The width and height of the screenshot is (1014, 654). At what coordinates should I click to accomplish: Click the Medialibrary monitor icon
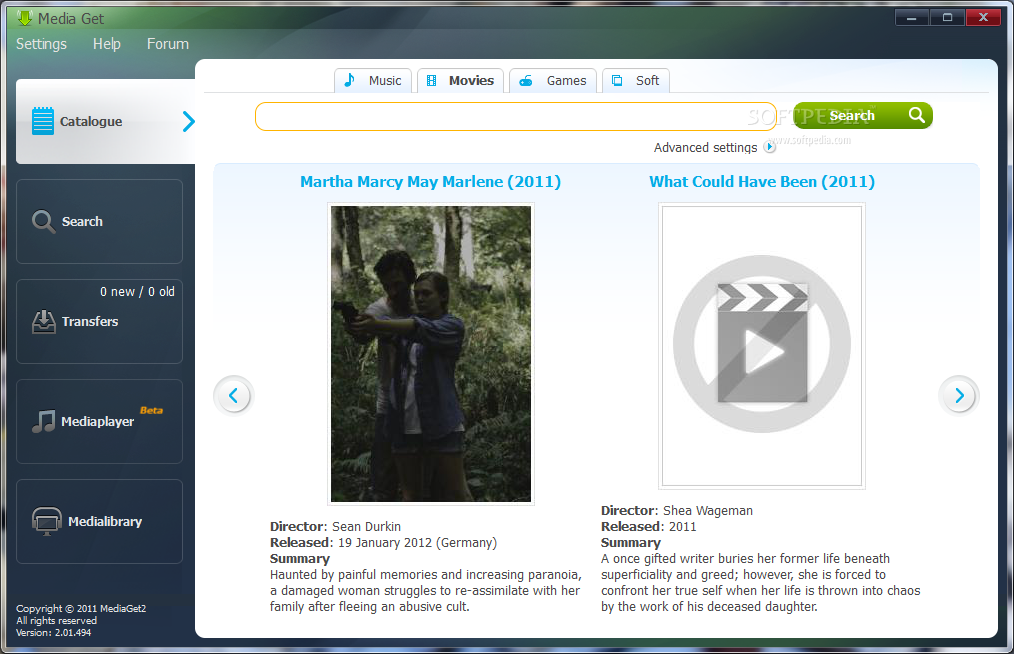point(47,521)
